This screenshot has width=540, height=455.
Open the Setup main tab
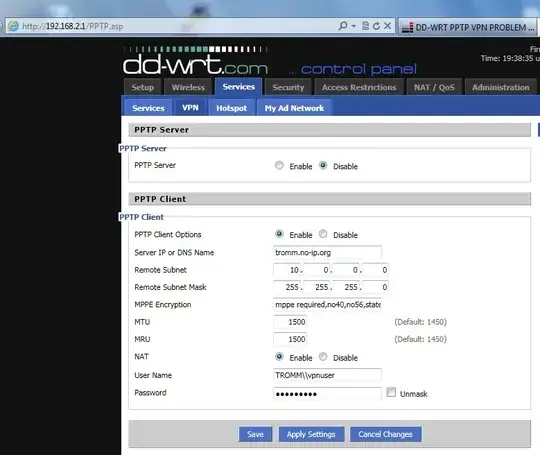143,87
